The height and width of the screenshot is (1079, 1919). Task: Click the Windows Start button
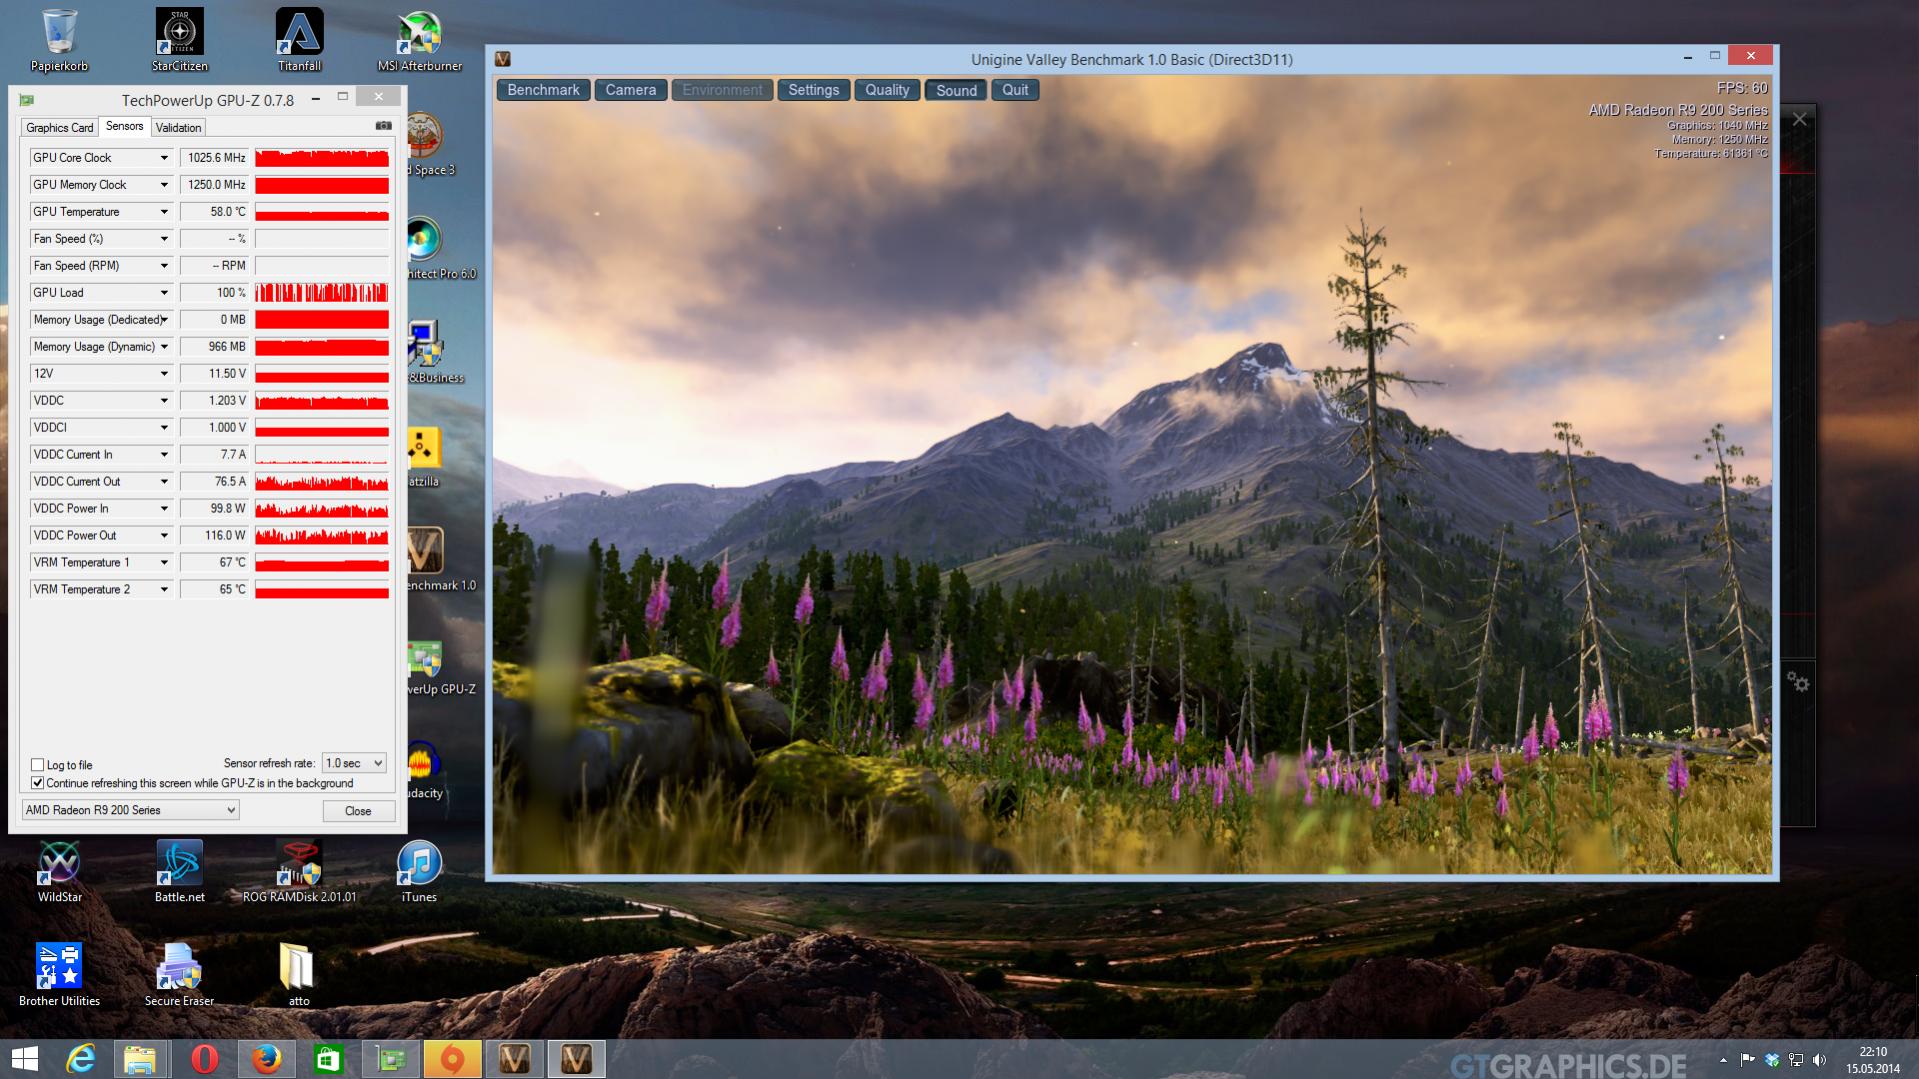click(24, 1059)
